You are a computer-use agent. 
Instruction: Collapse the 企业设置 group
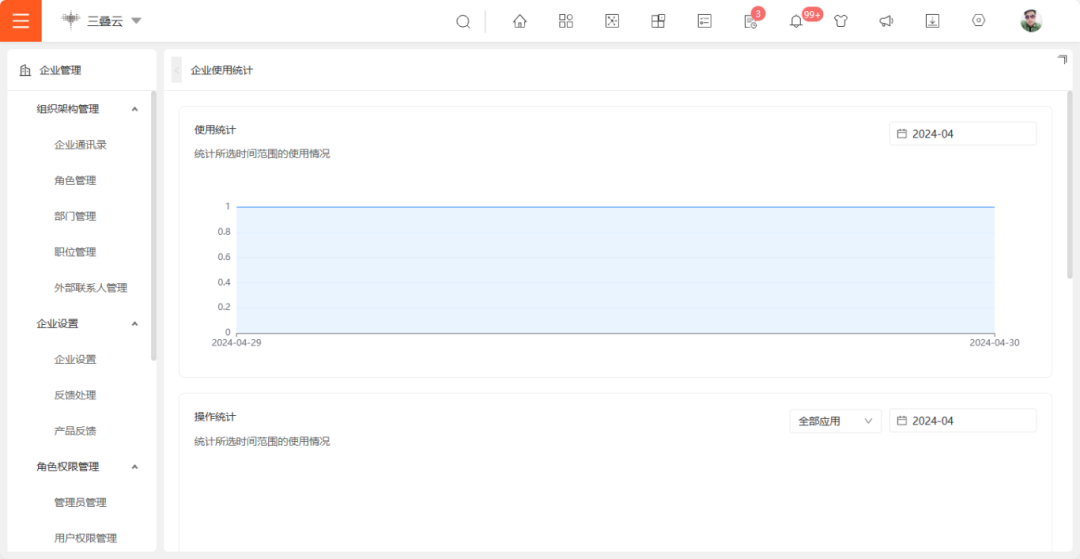[135, 324]
